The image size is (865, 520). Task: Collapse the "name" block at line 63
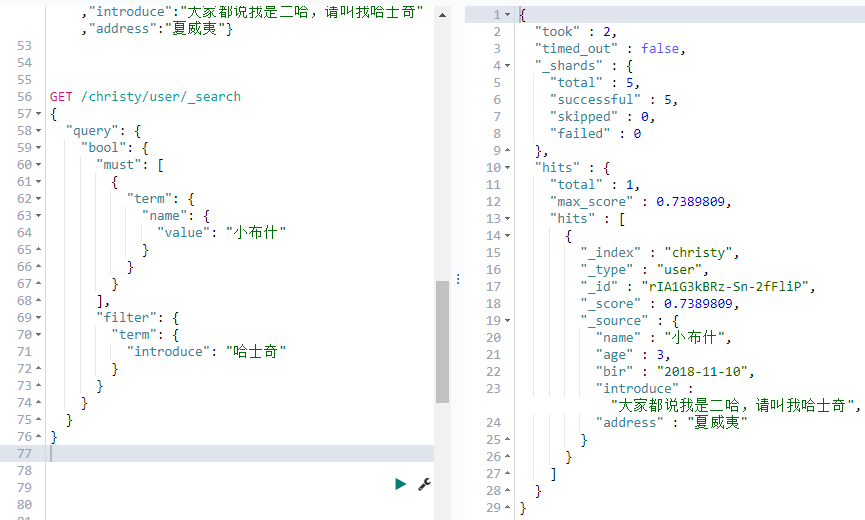(39, 216)
